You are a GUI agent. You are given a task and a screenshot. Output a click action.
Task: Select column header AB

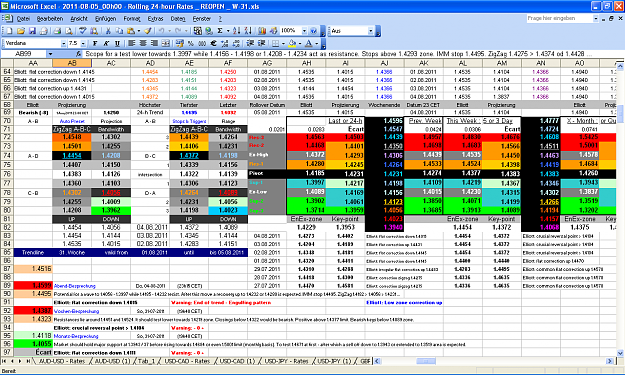tap(72, 63)
